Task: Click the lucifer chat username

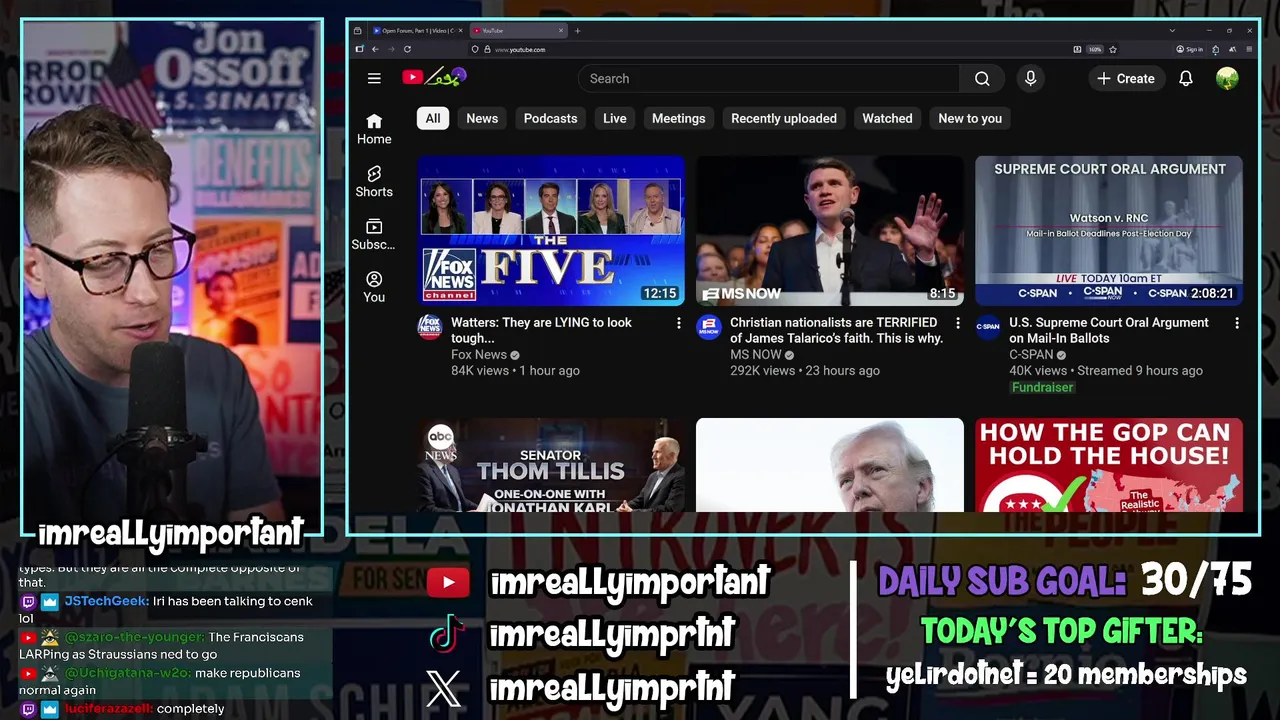Action: (110, 708)
